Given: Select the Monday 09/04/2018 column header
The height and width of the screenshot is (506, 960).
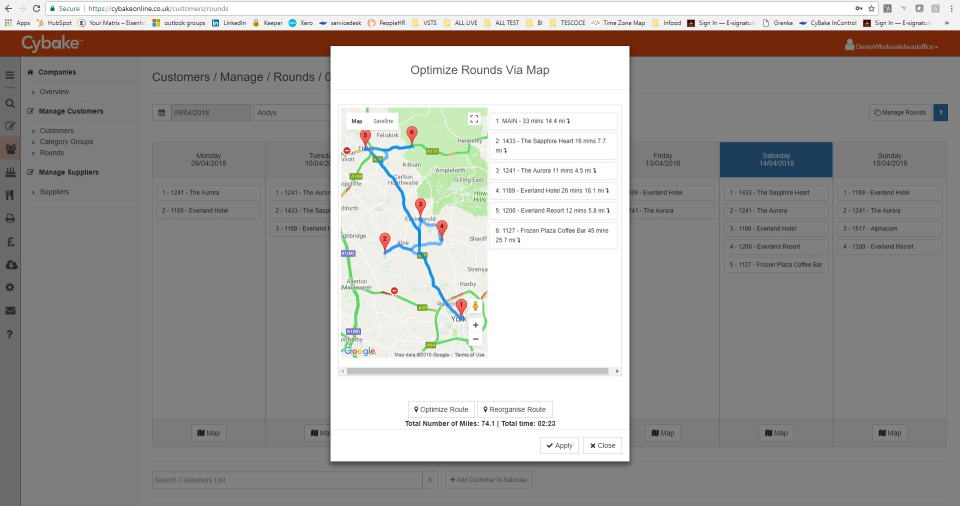Looking at the screenshot, I should coord(208,160).
